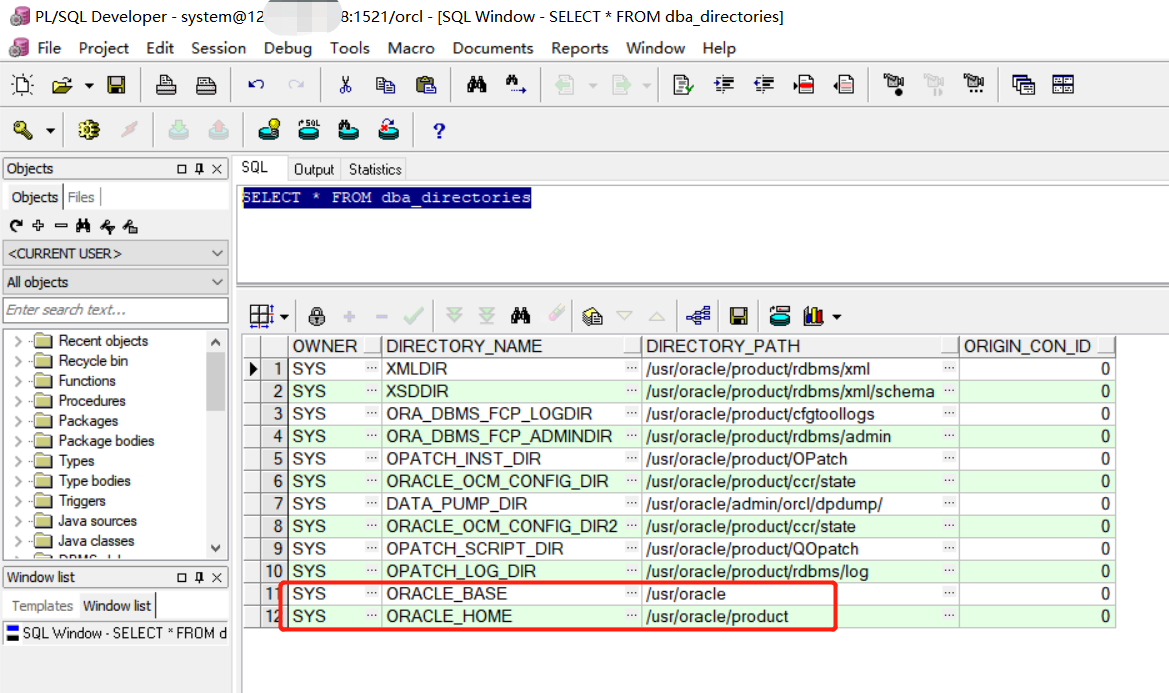Click the Execute gear icon
1169x693 pixels.
[x=89, y=130]
